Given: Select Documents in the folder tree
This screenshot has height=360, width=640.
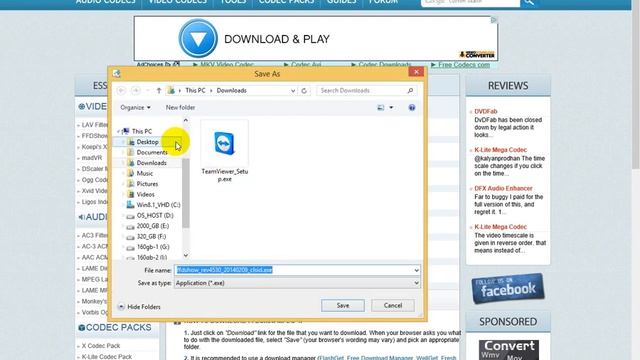Looking at the screenshot, I should coord(152,152).
